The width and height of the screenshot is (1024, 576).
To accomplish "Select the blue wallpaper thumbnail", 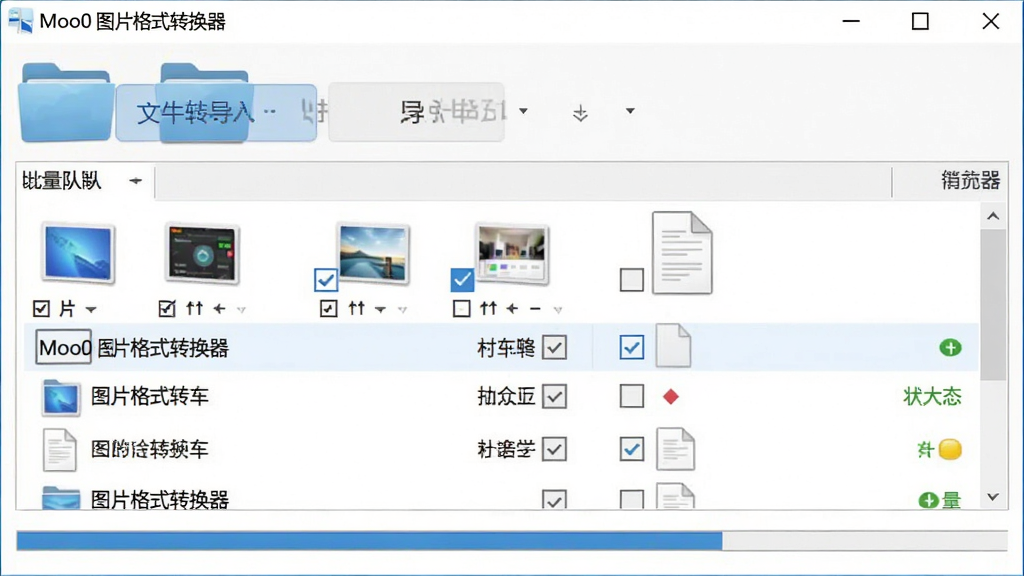I will tap(78, 253).
